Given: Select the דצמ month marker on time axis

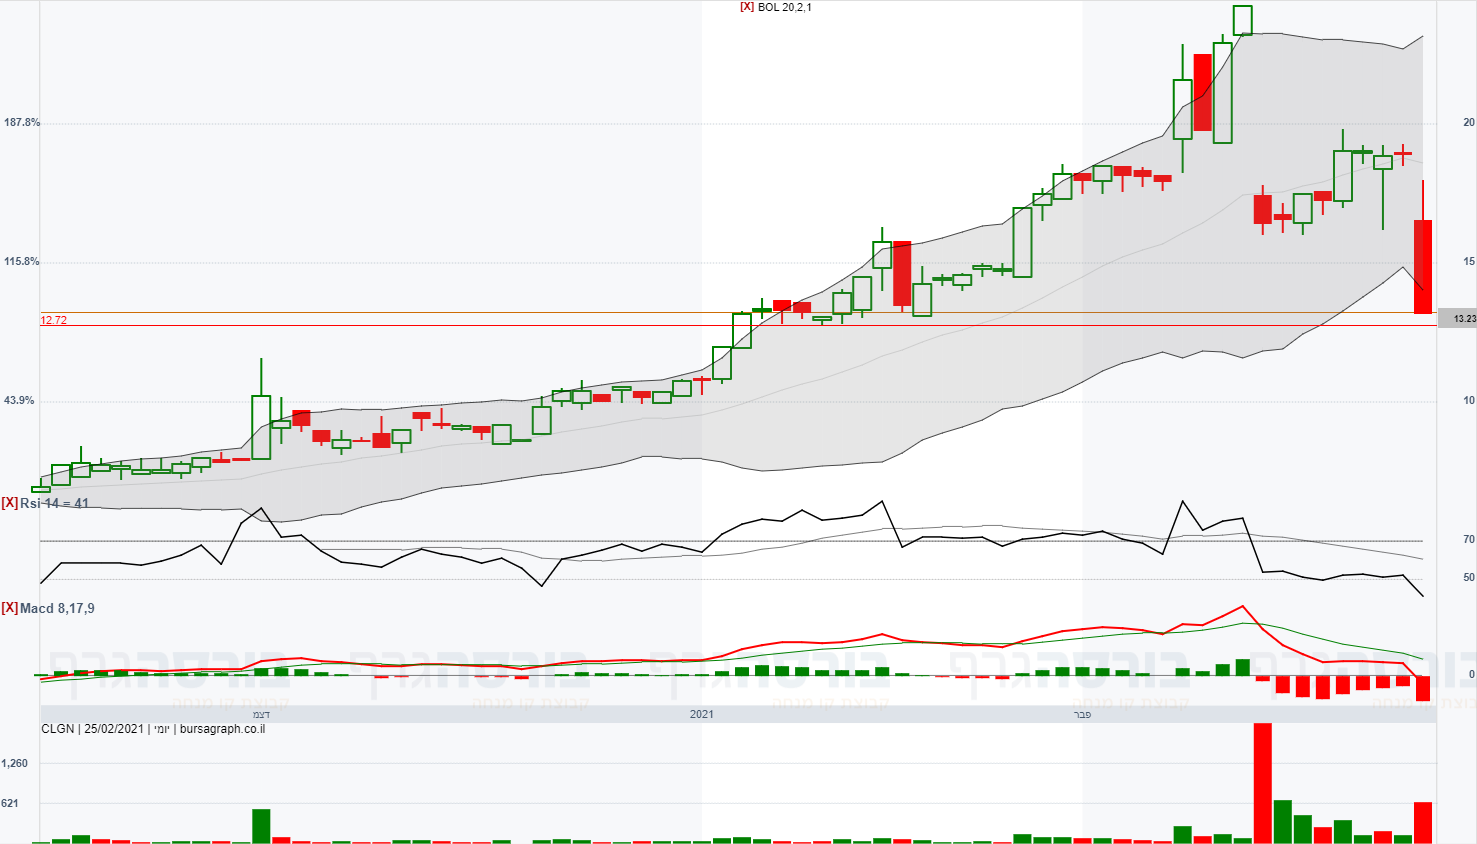Looking at the screenshot, I should (261, 714).
